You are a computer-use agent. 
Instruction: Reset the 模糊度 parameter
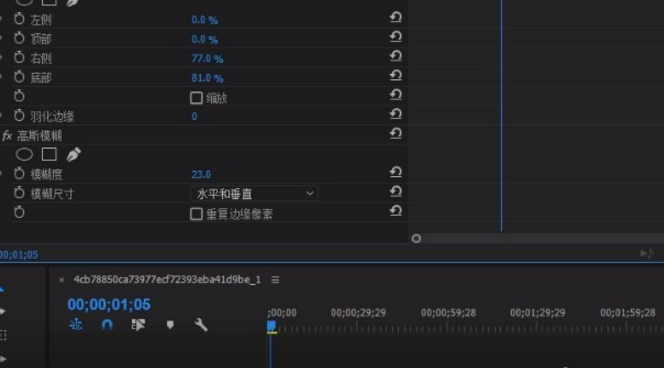click(x=396, y=172)
